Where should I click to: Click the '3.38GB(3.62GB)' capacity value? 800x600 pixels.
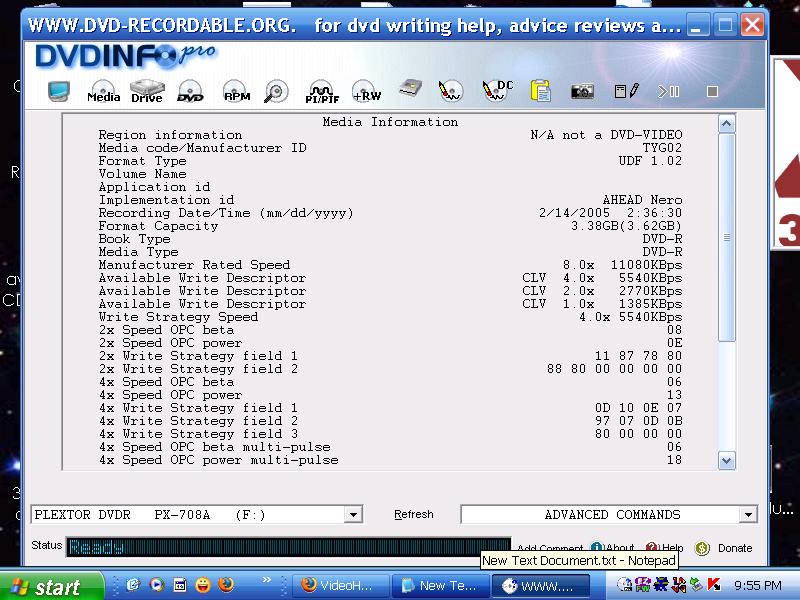click(x=626, y=226)
